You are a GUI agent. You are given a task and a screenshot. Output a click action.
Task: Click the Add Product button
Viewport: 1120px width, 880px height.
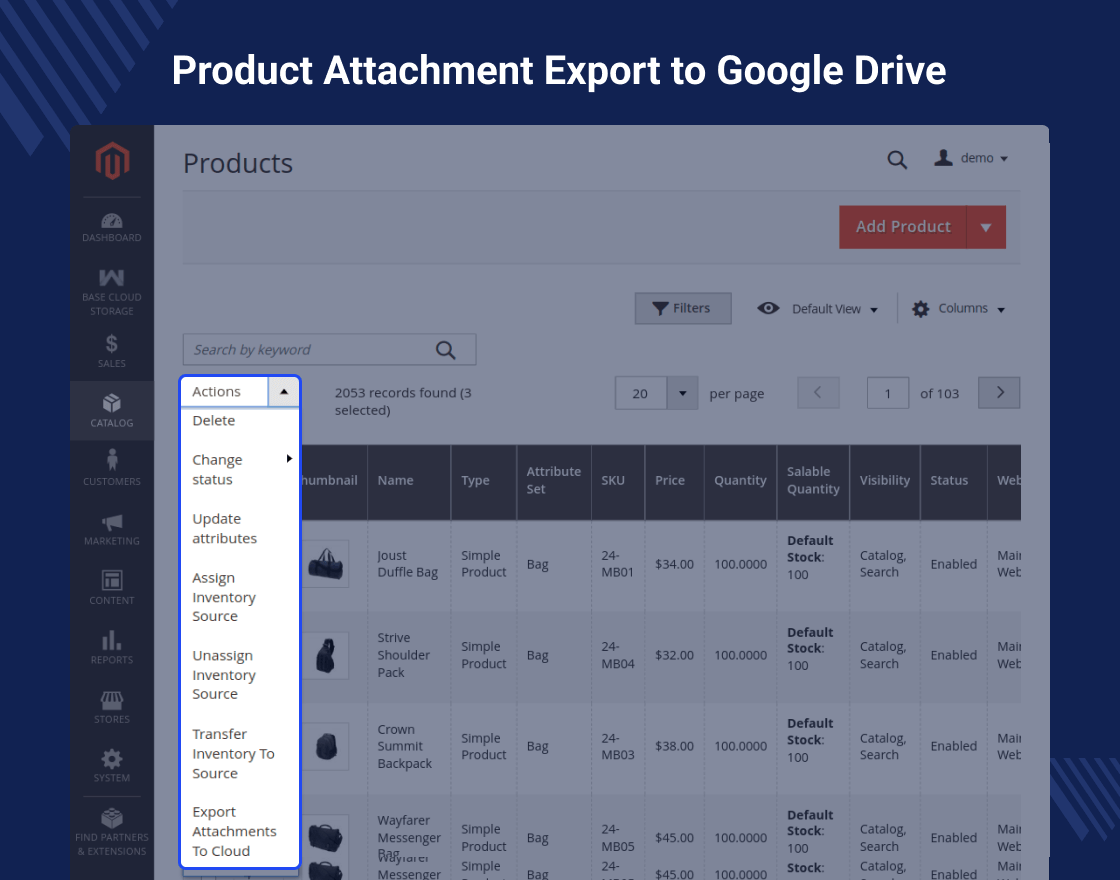[x=903, y=227]
